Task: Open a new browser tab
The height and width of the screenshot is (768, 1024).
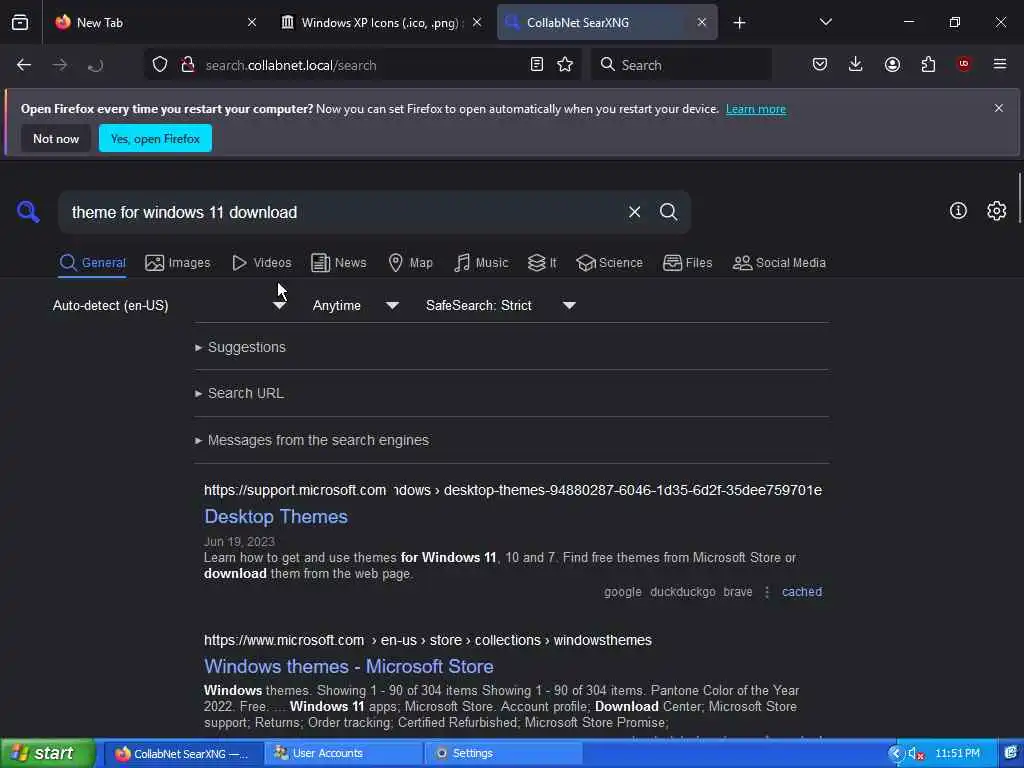Action: [739, 23]
